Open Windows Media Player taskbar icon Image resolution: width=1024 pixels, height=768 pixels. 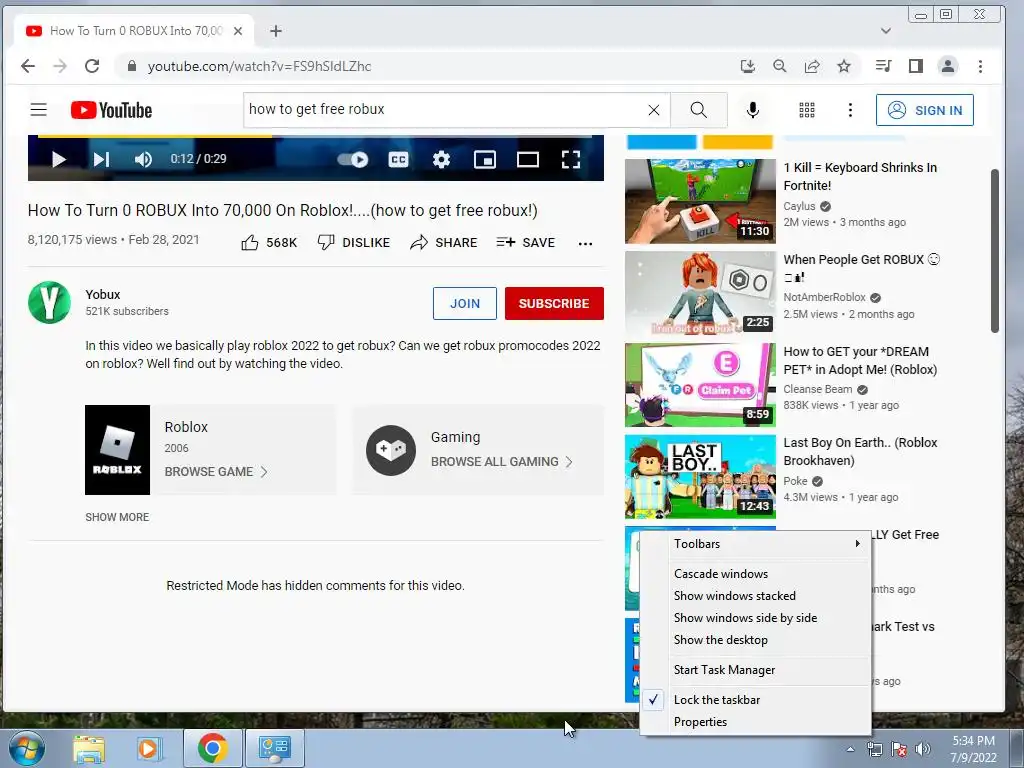pos(148,748)
